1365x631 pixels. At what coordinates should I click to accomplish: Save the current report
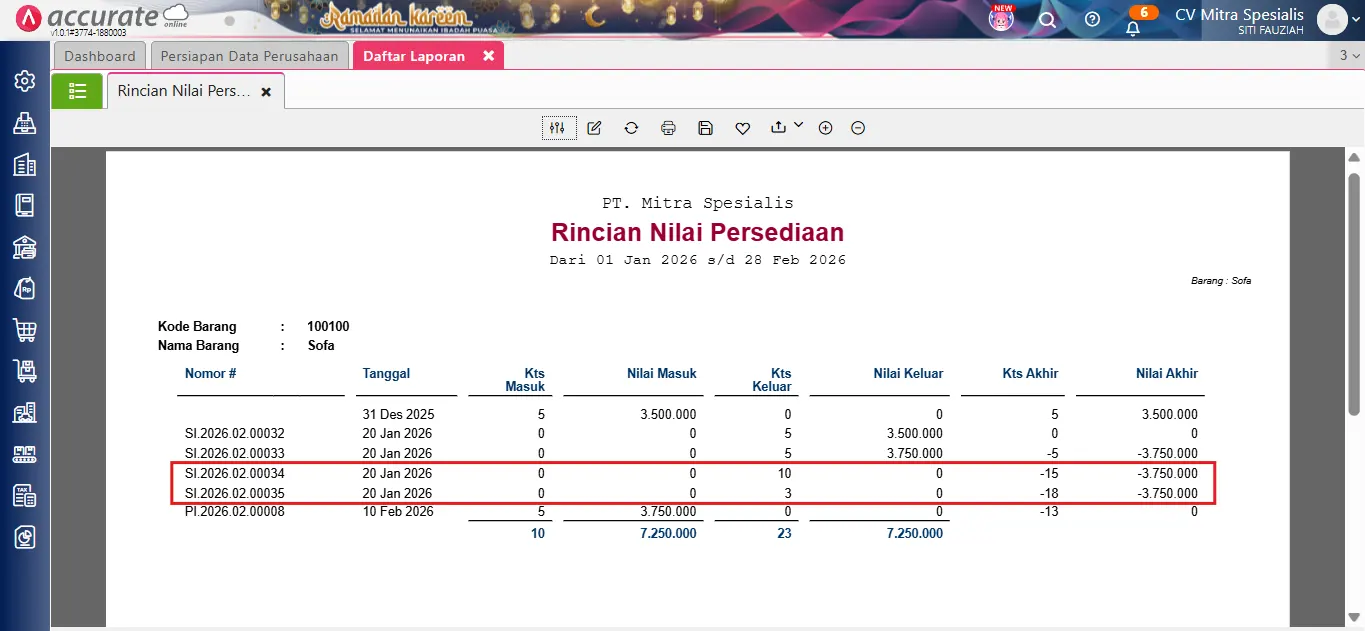click(705, 127)
